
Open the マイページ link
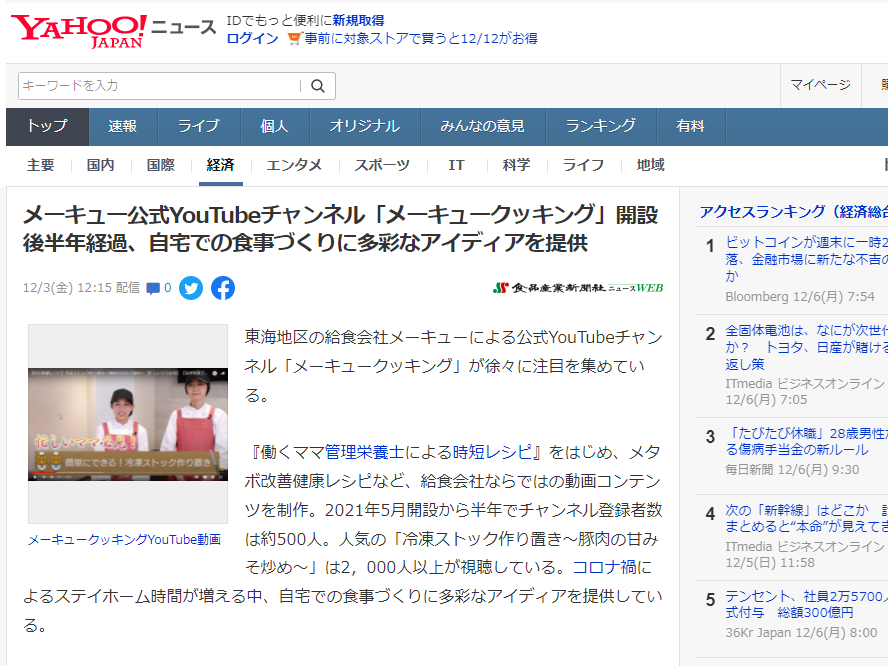tap(821, 85)
